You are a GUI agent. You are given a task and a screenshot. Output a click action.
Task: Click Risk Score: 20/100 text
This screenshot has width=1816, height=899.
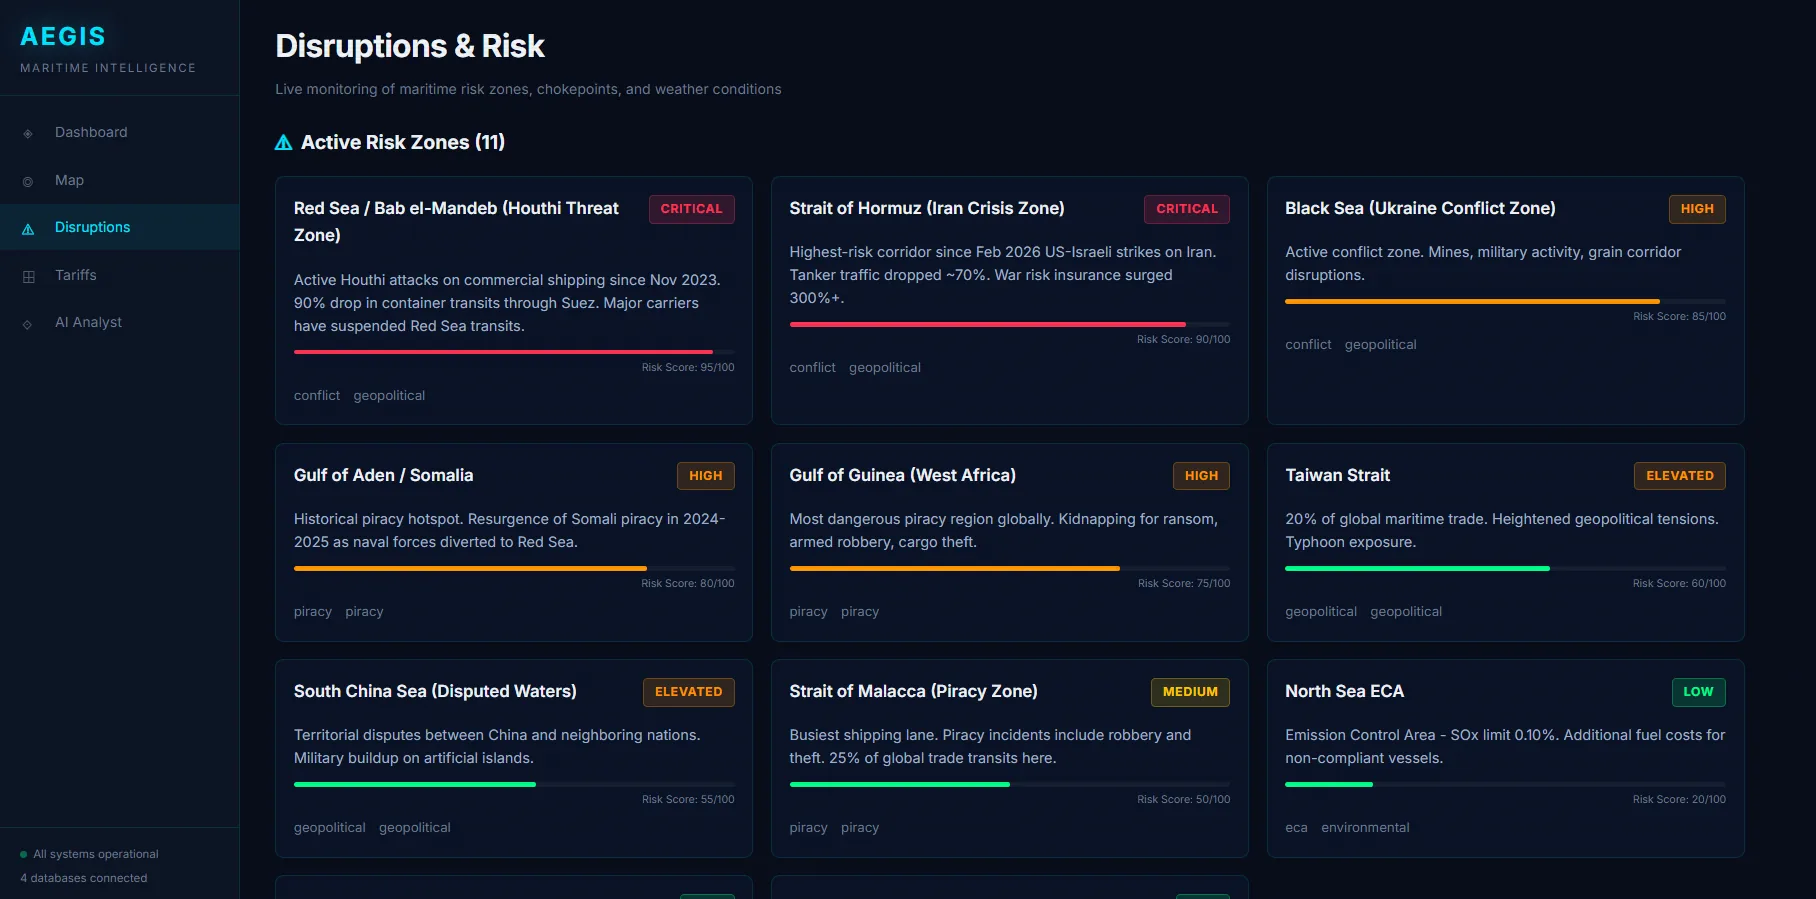click(1679, 800)
